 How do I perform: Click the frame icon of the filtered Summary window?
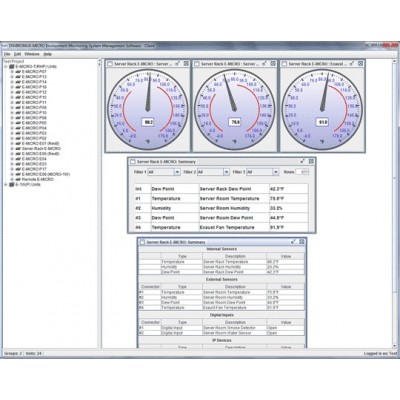coord(133,162)
